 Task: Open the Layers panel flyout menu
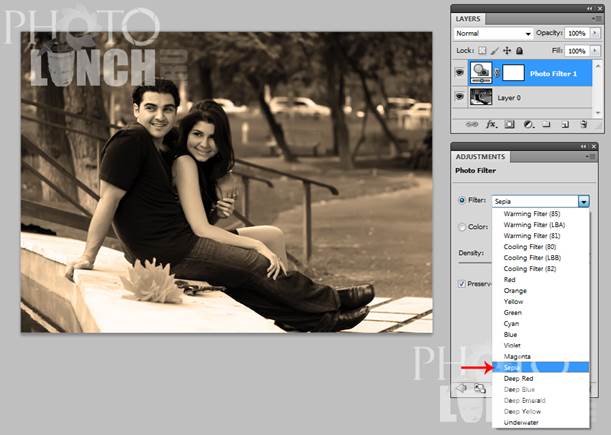coord(596,19)
